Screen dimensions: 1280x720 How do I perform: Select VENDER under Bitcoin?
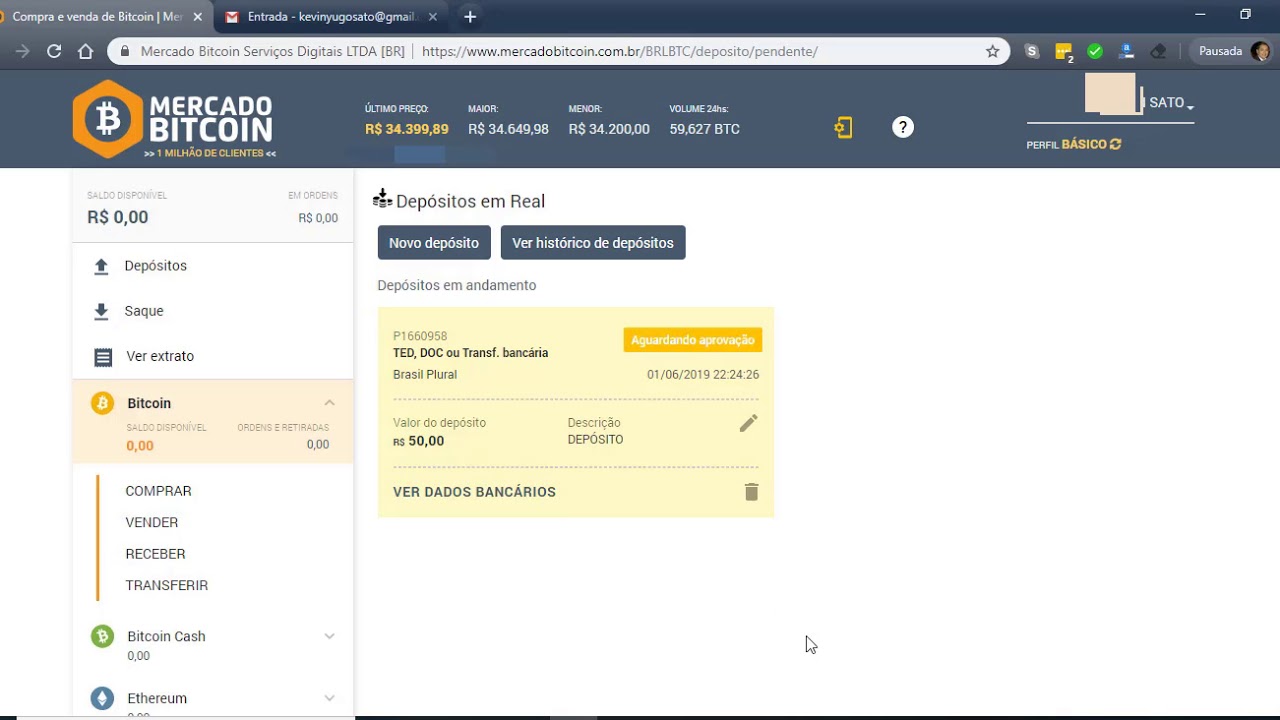pyautogui.click(x=152, y=522)
